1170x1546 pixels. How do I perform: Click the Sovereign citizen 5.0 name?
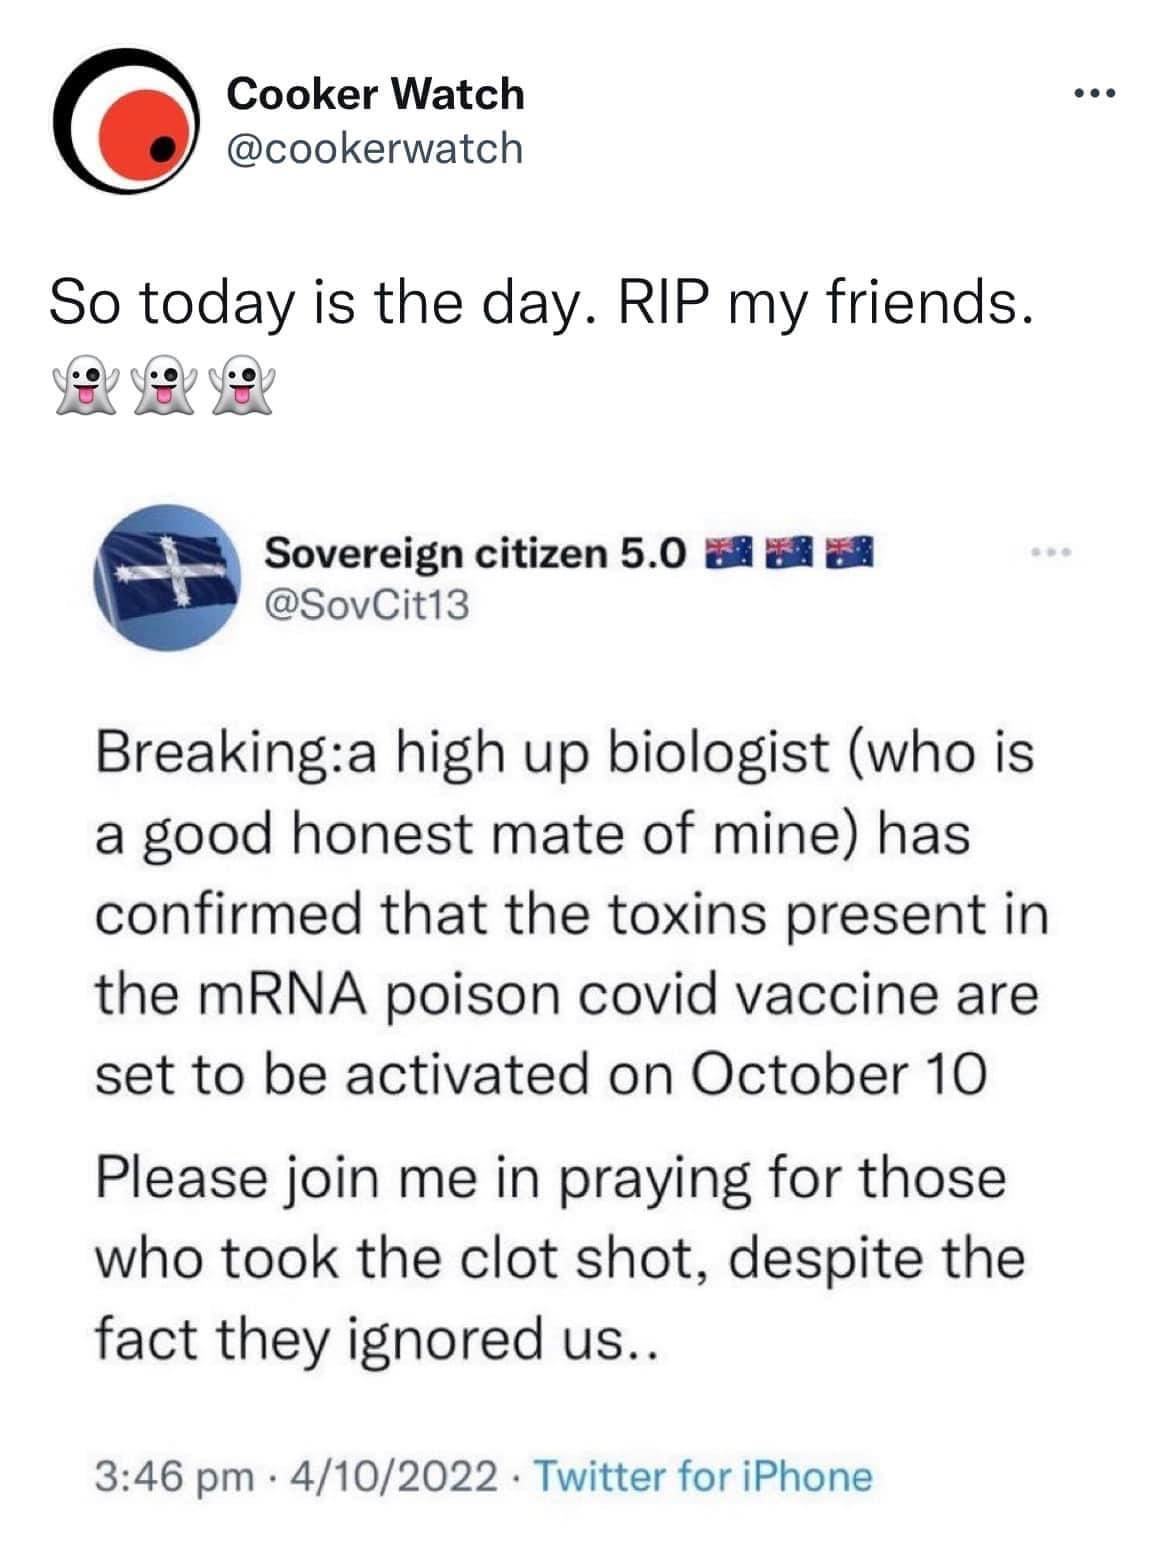pyautogui.click(x=477, y=551)
